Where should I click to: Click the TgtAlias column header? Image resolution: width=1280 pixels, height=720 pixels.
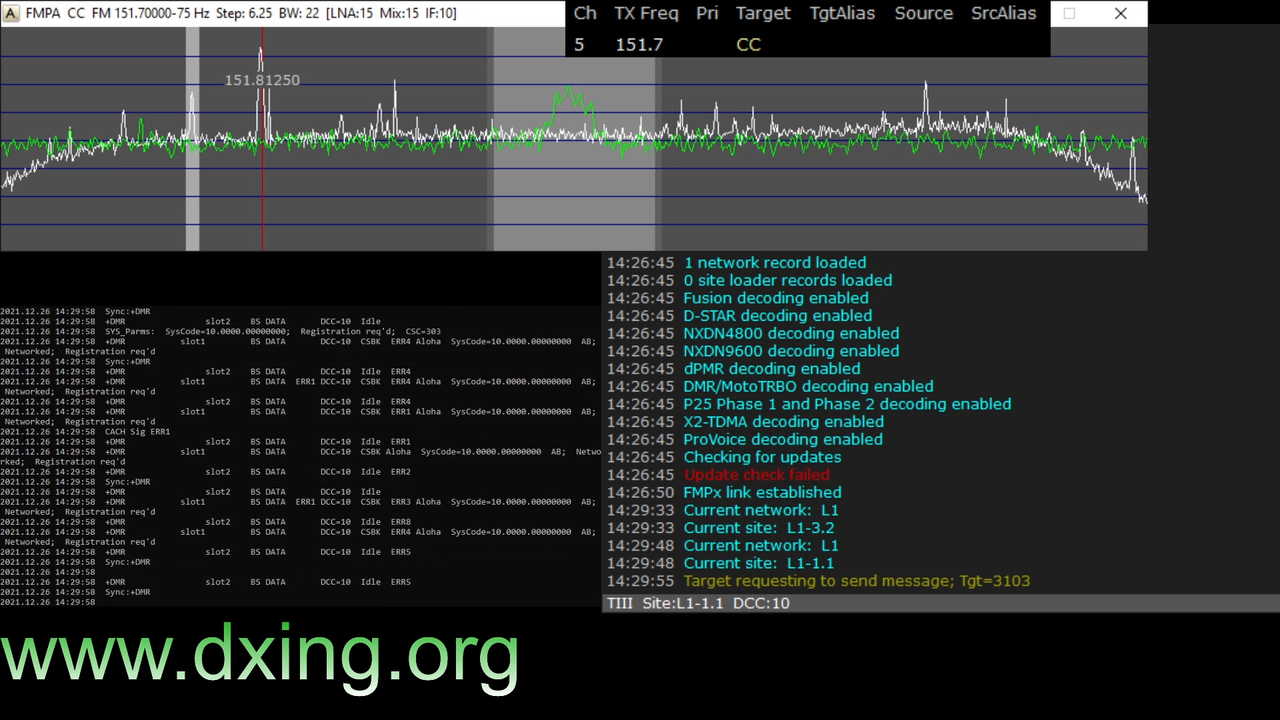pyautogui.click(x=842, y=13)
